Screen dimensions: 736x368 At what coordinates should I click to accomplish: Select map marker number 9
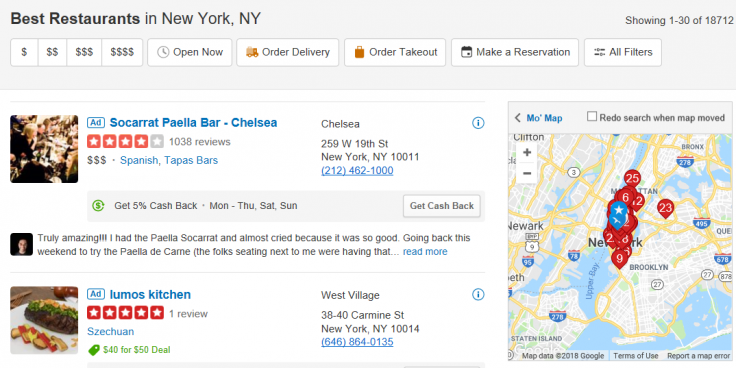(620, 259)
